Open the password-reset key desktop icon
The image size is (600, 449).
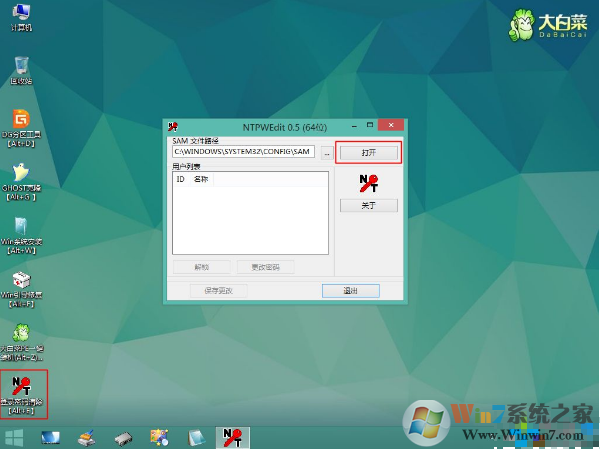pos(20,388)
